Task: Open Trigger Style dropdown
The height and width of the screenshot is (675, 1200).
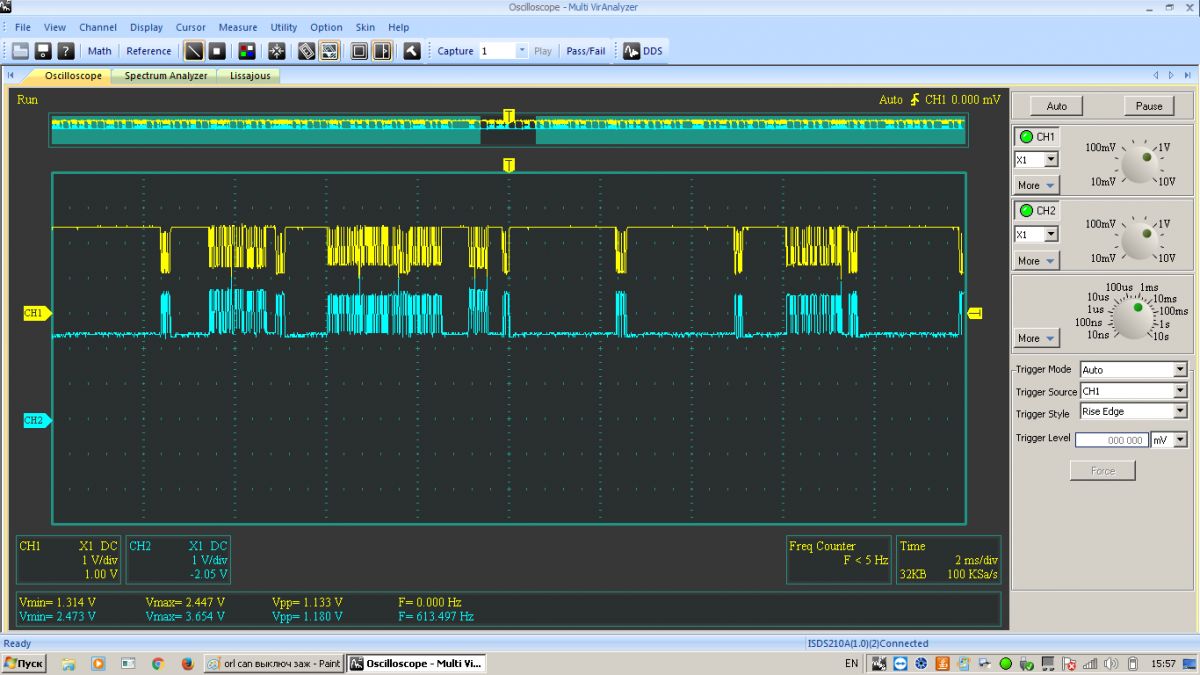Action: click(1180, 411)
